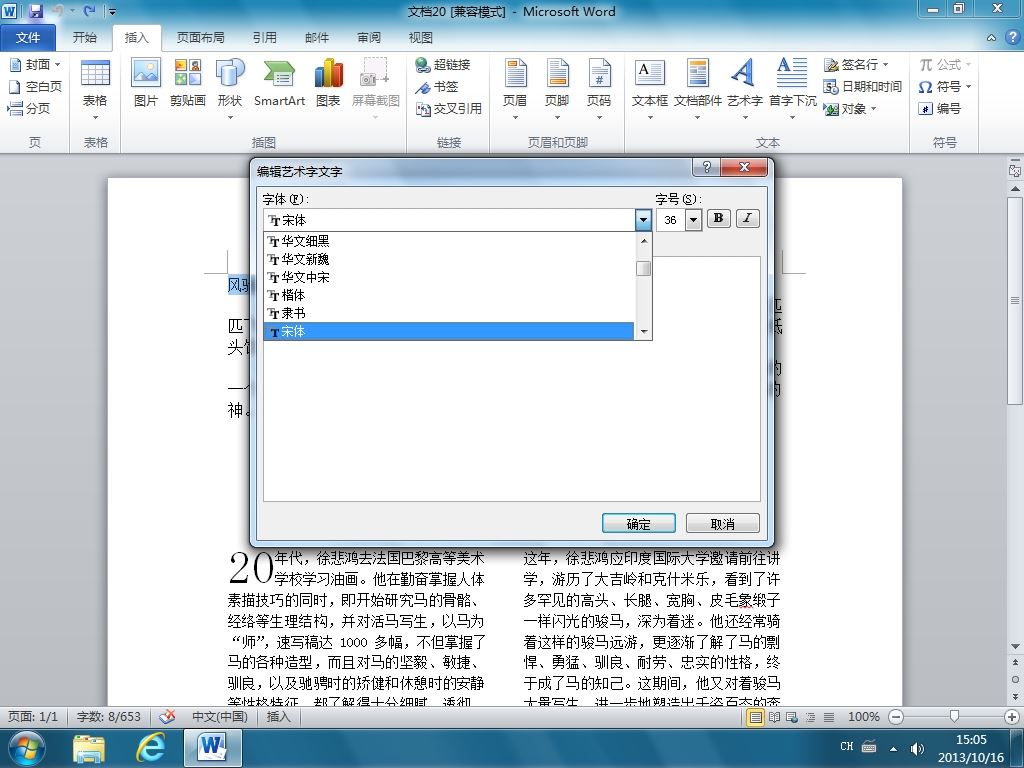Expand the Signature Line (签名行) dropdown arrow
The height and width of the screenshot is (768, 1024).
[886, 65]
